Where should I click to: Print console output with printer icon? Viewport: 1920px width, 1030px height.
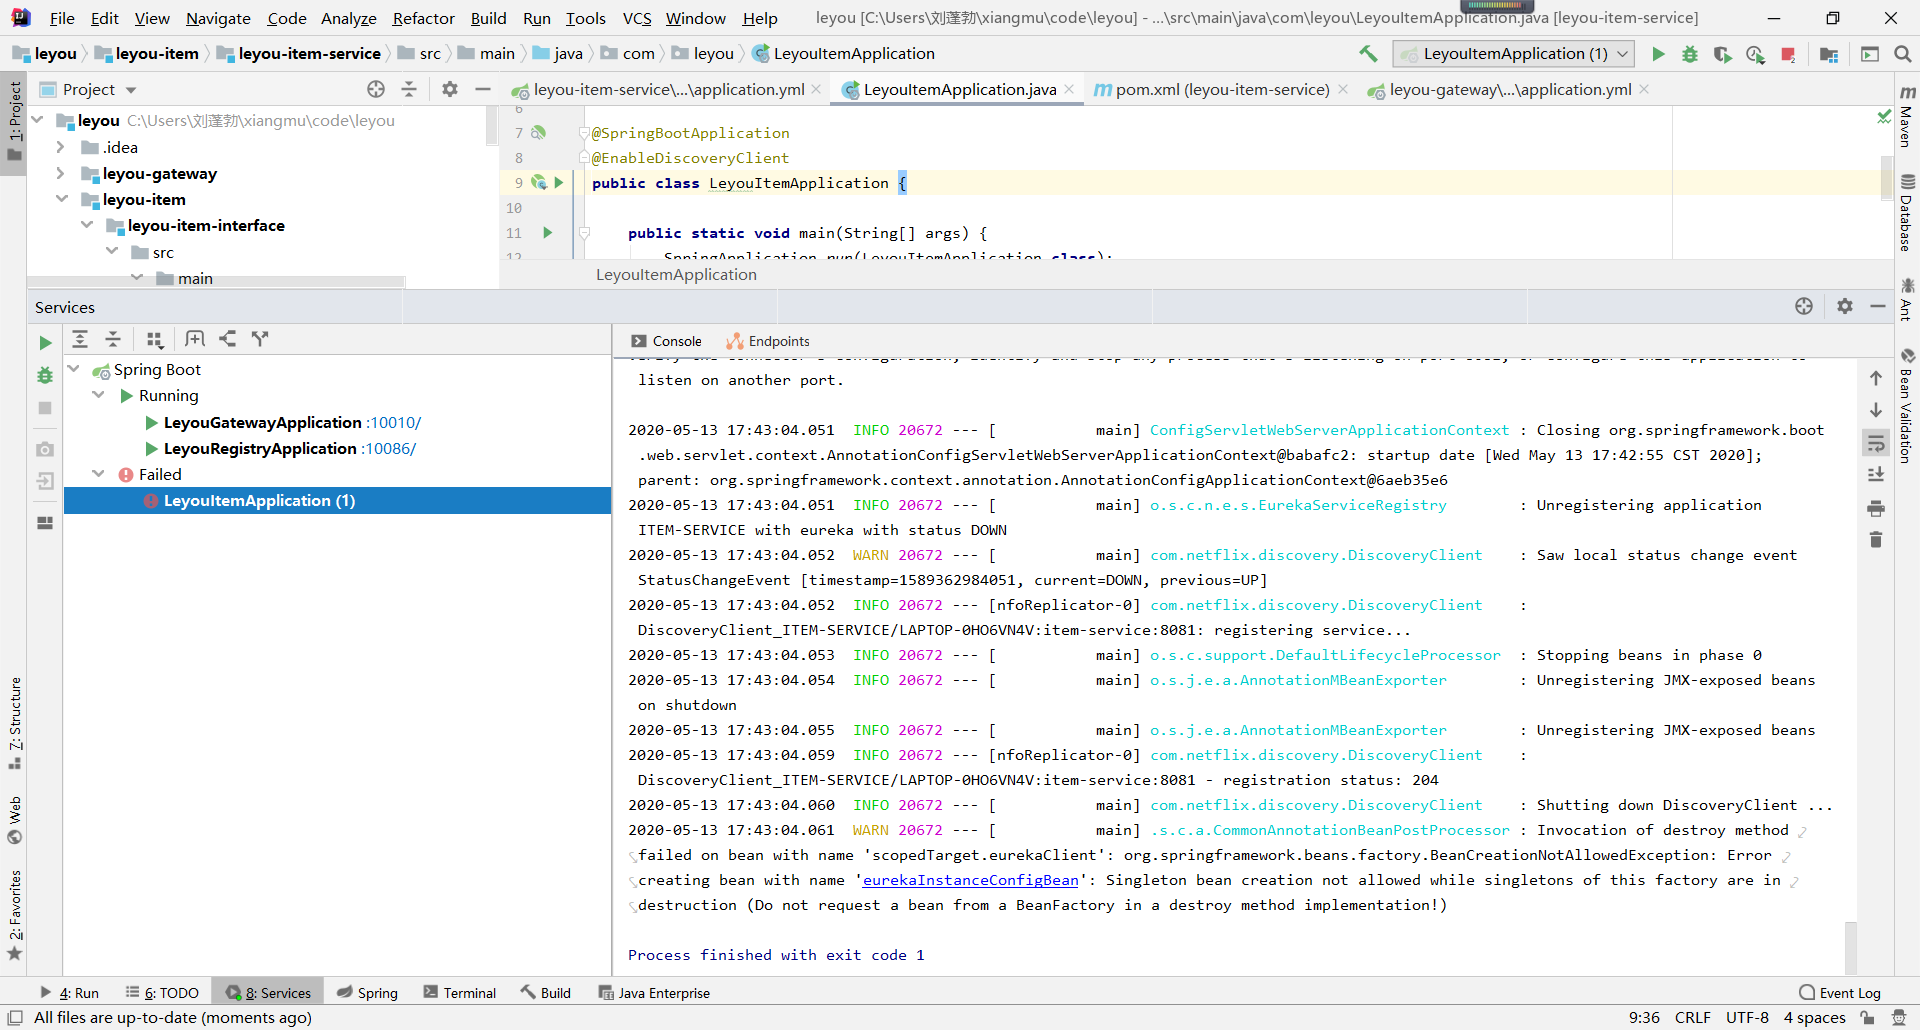click(1876, 508)
